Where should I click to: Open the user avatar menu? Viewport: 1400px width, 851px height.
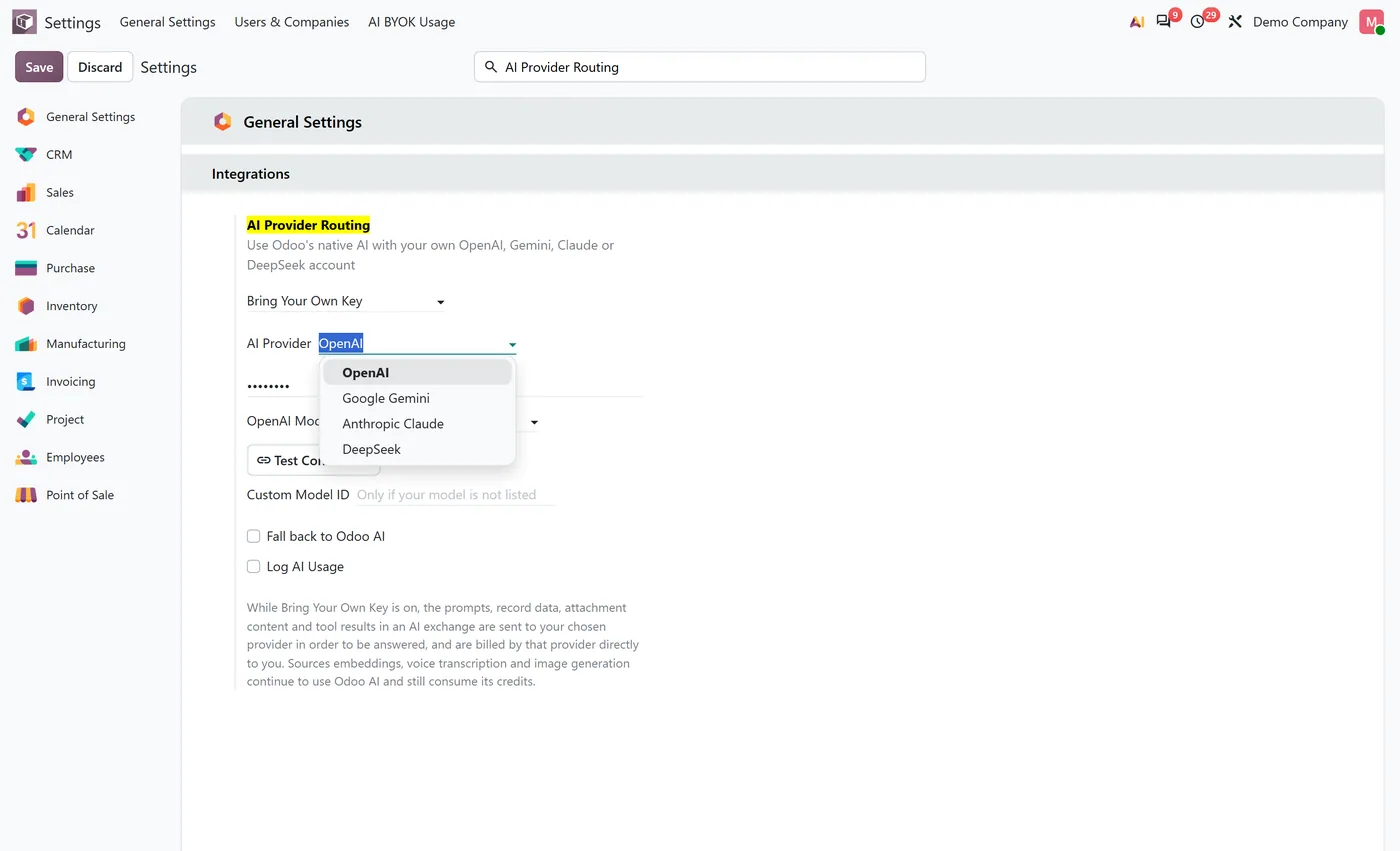pos(1371,22)
